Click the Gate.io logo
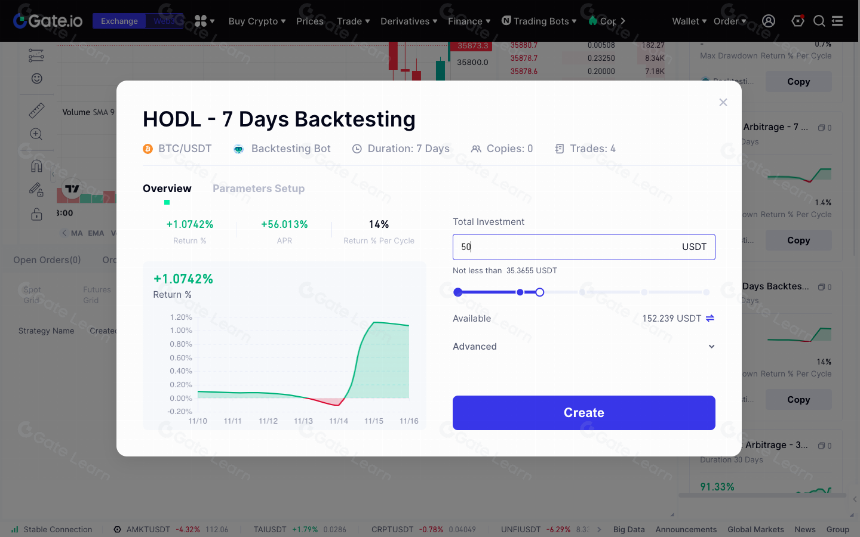This screenshot has width=860, height=537. 48,21
